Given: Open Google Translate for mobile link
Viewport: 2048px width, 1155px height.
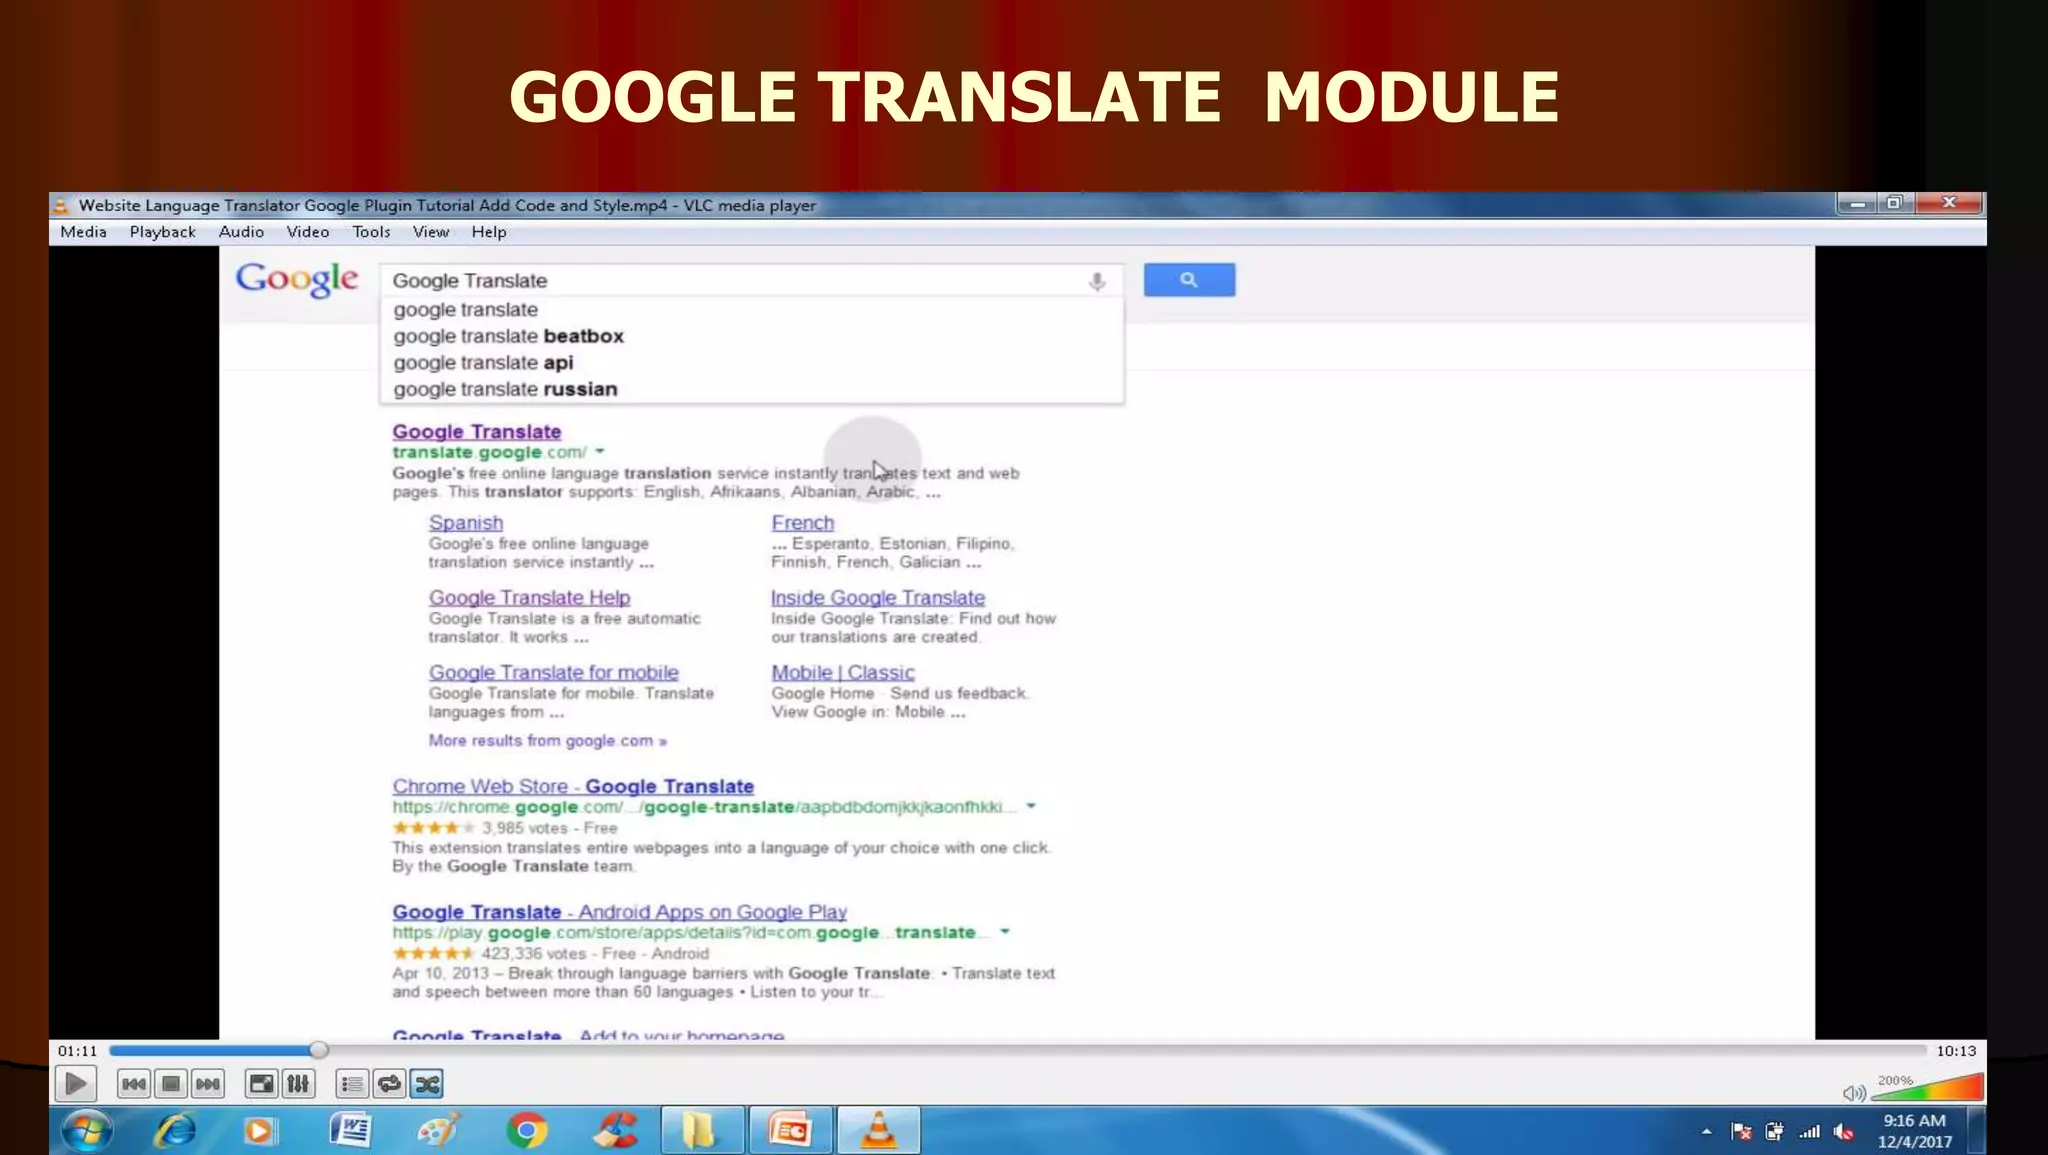Looking at the screenshot, I should tap(553, 673).
